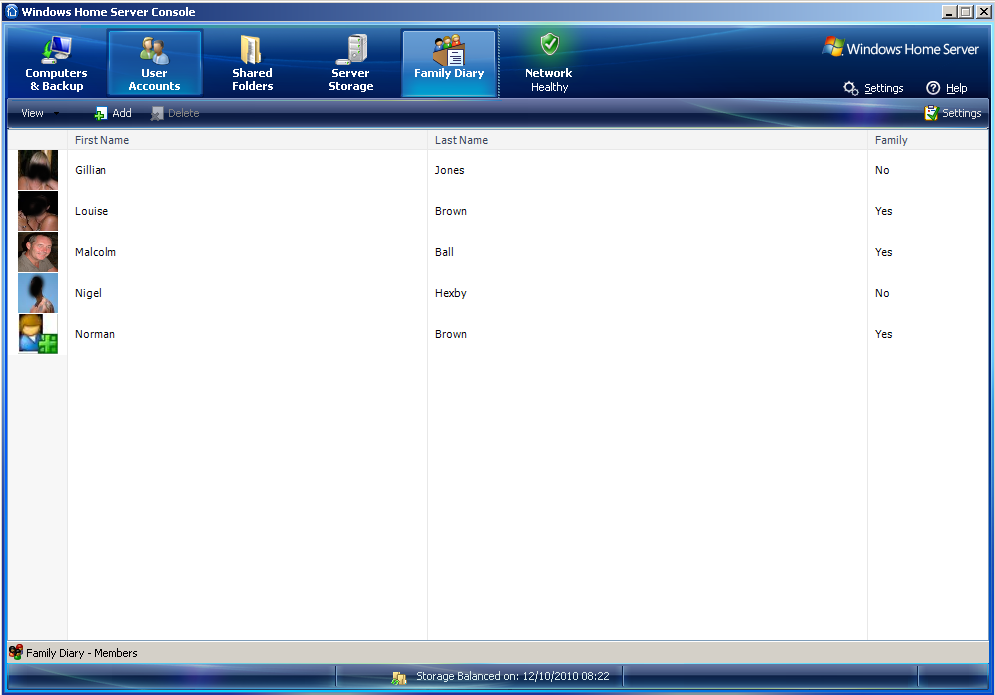Add a new family member
This screenshot has width=995, height=695.
click(x=113, y=113)
